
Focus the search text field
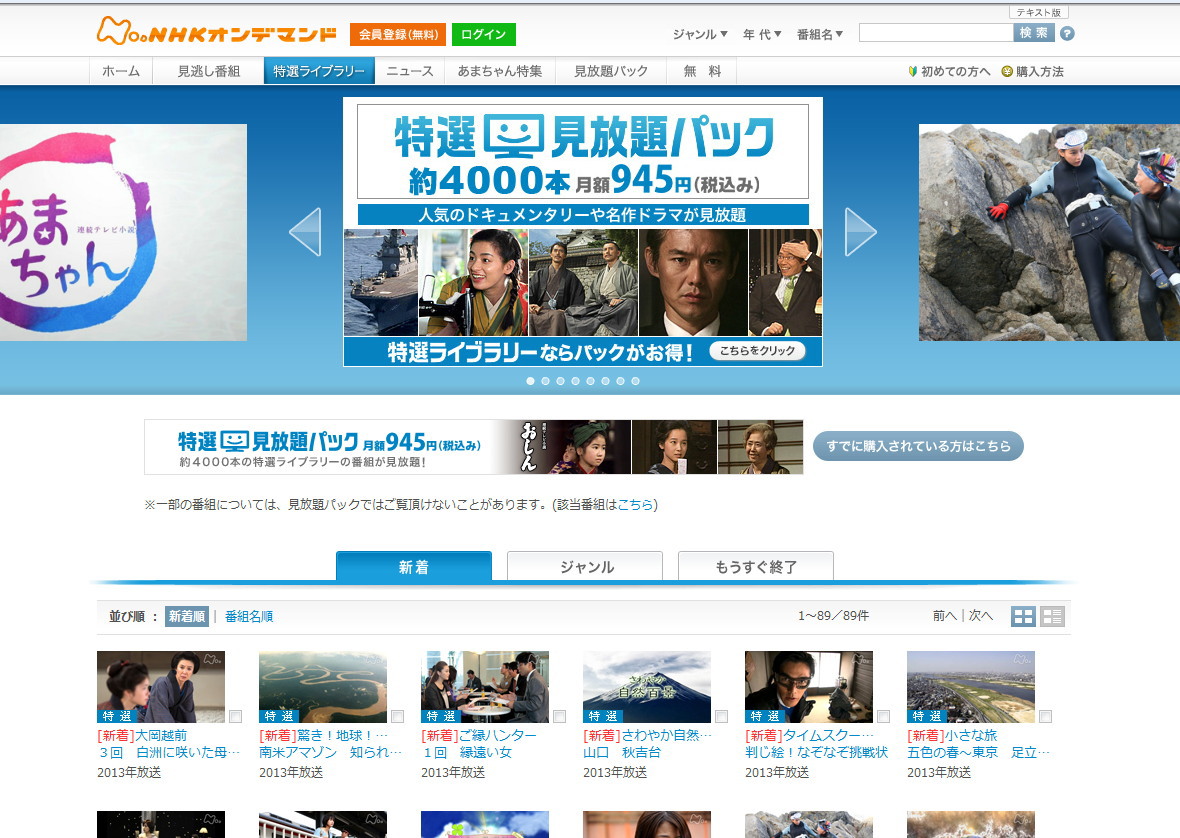tap(936, 32)
